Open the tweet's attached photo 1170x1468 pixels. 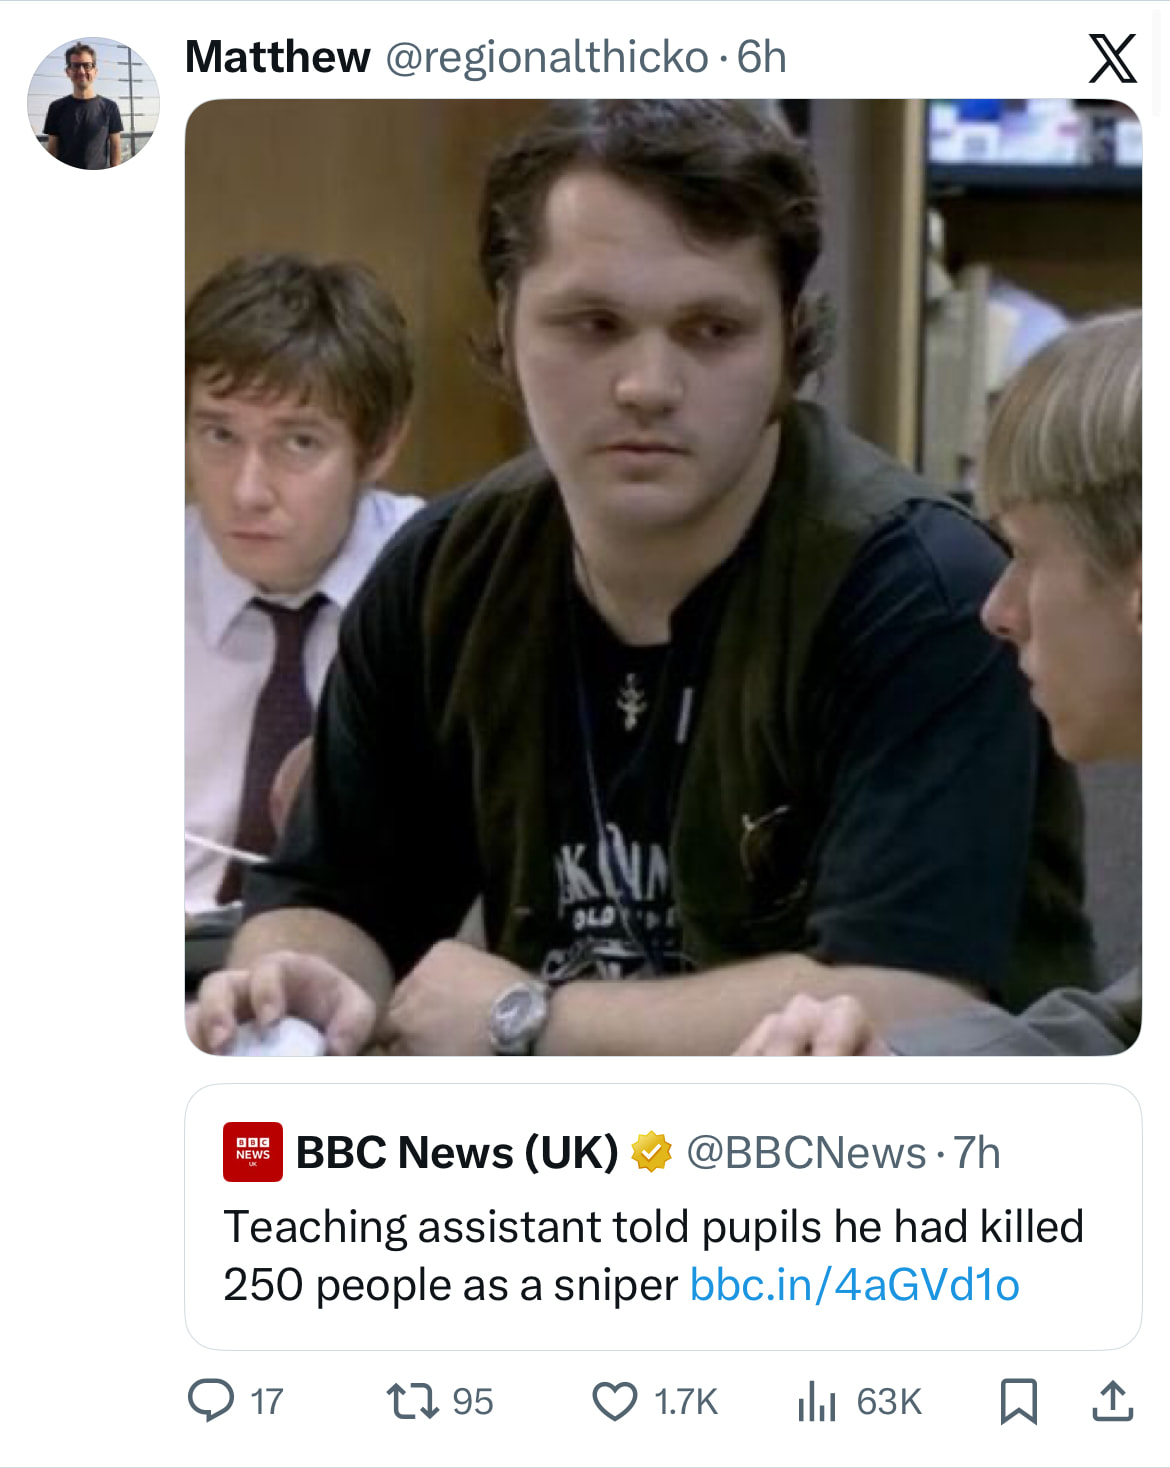[x=662, y=576]
